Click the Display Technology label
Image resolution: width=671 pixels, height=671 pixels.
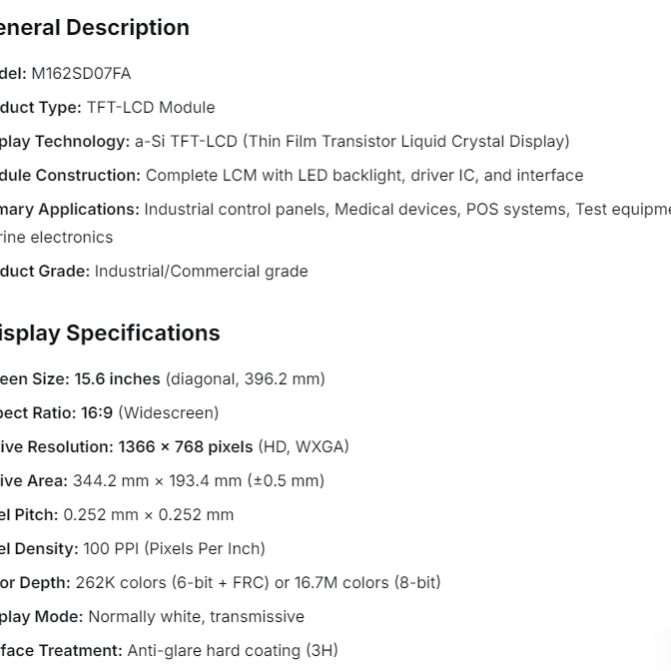click(64, 141)
